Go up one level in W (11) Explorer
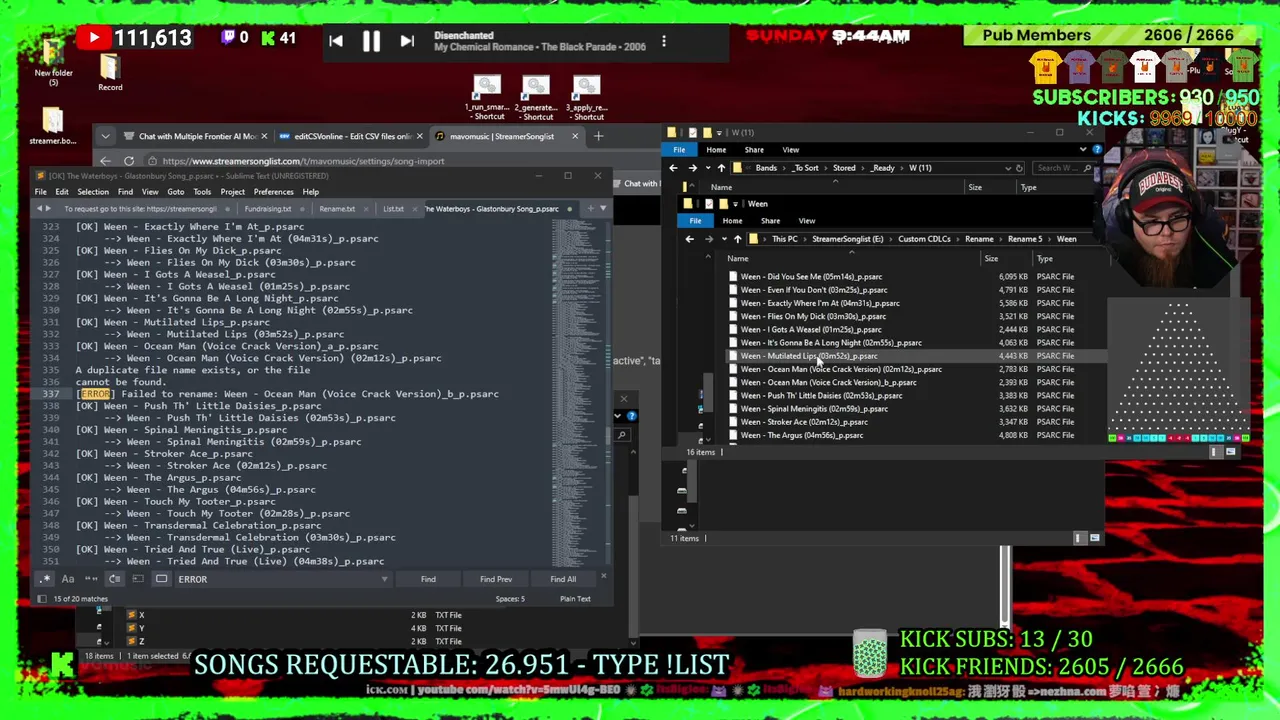This screenshot has height=720, width=1280. tap(721, 168)
